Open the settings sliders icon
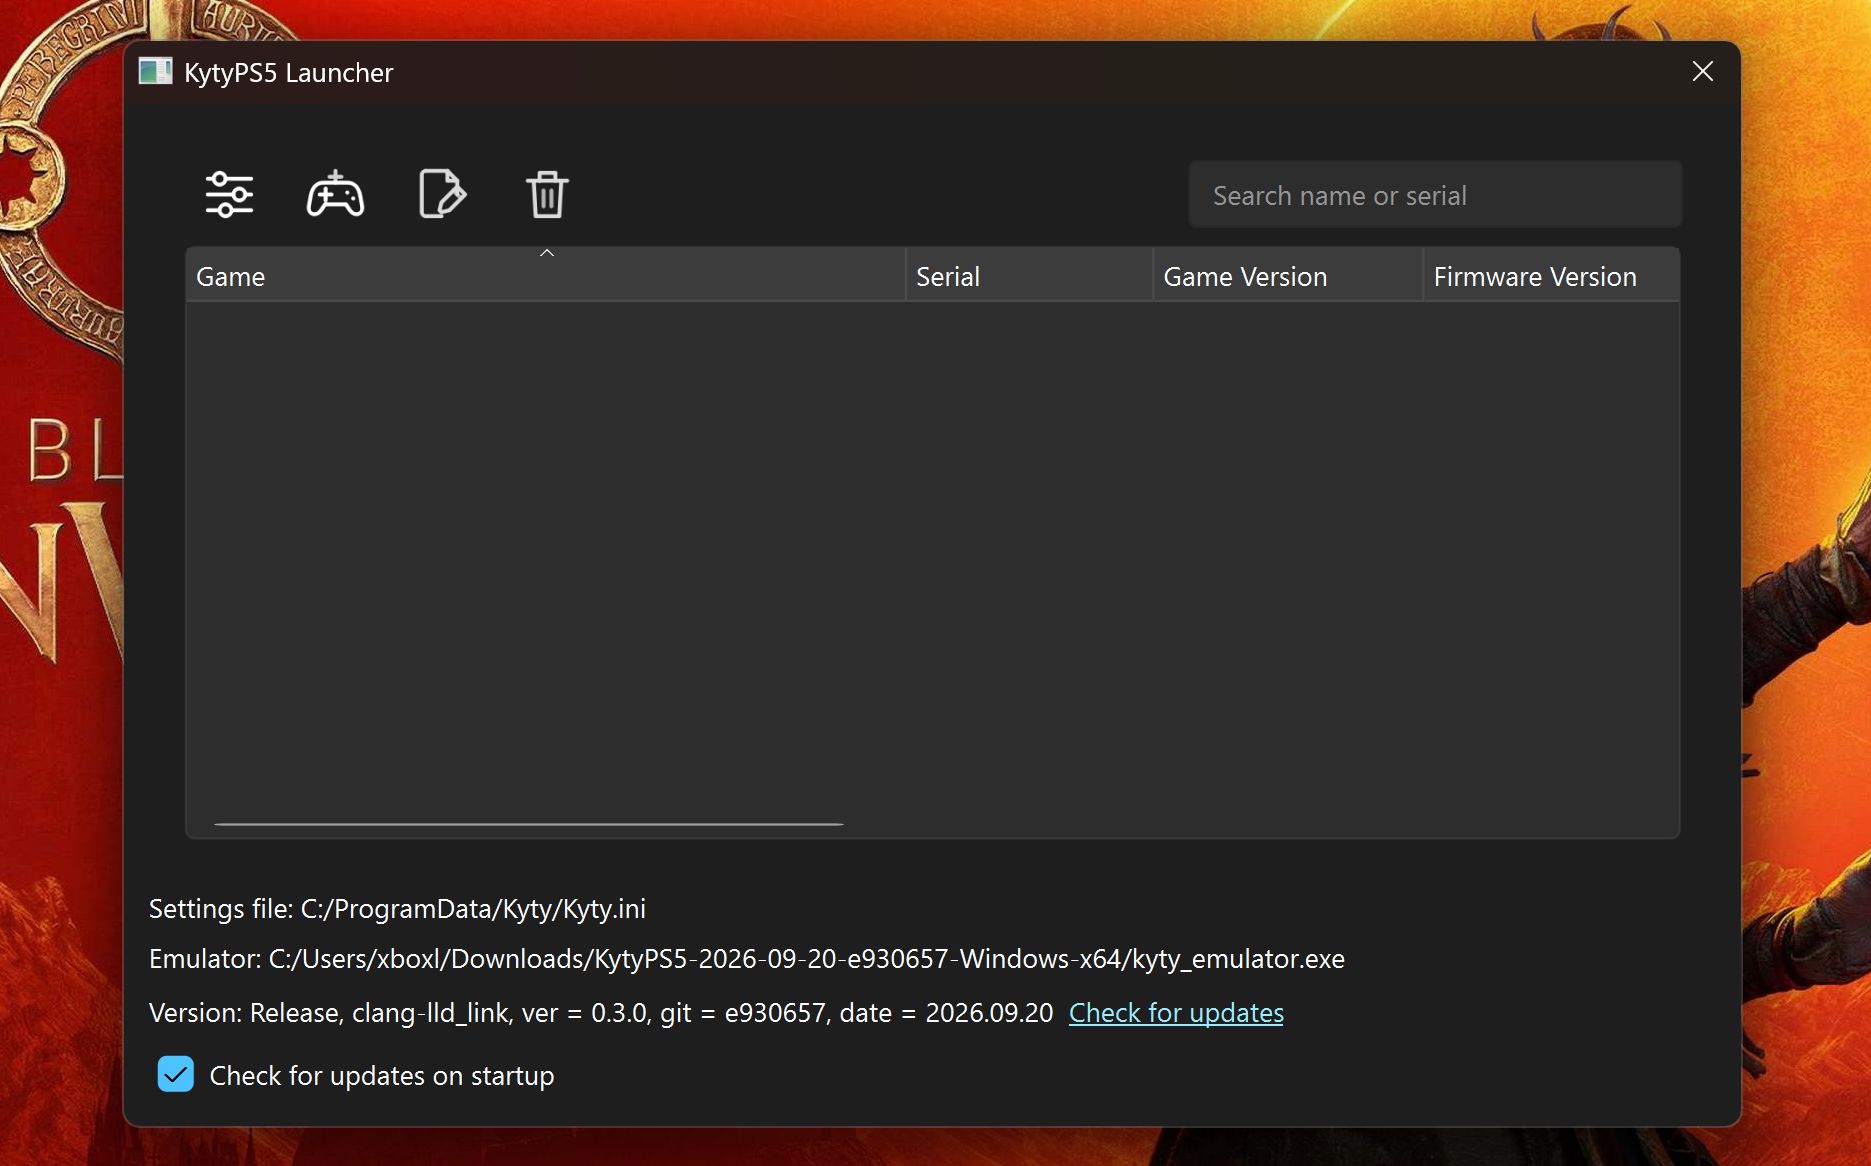Screen dimensions: 1871x1166 [229, 194]
